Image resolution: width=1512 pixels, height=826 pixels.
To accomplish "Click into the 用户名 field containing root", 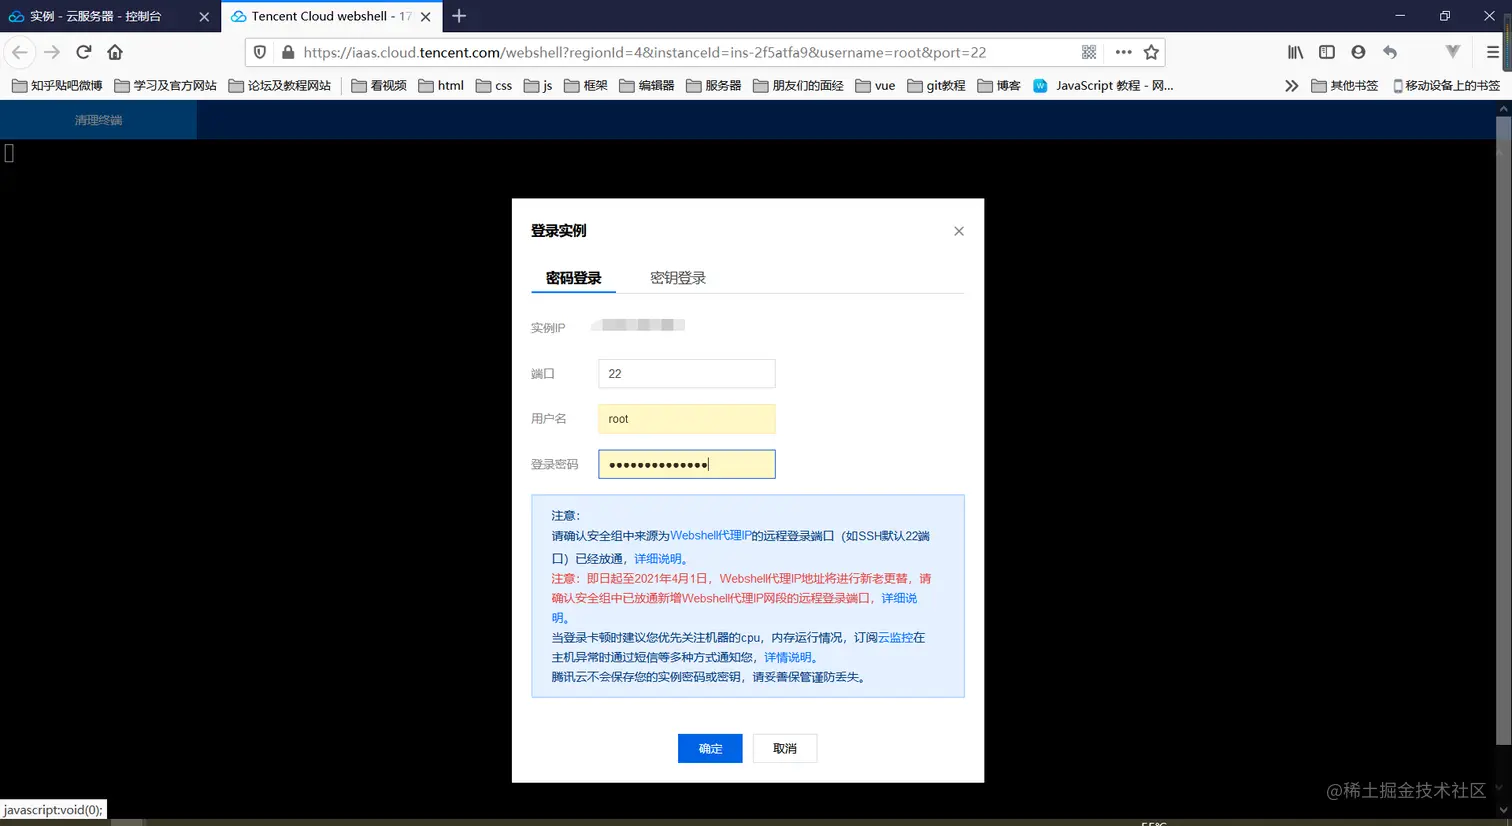I will point(687,419).
